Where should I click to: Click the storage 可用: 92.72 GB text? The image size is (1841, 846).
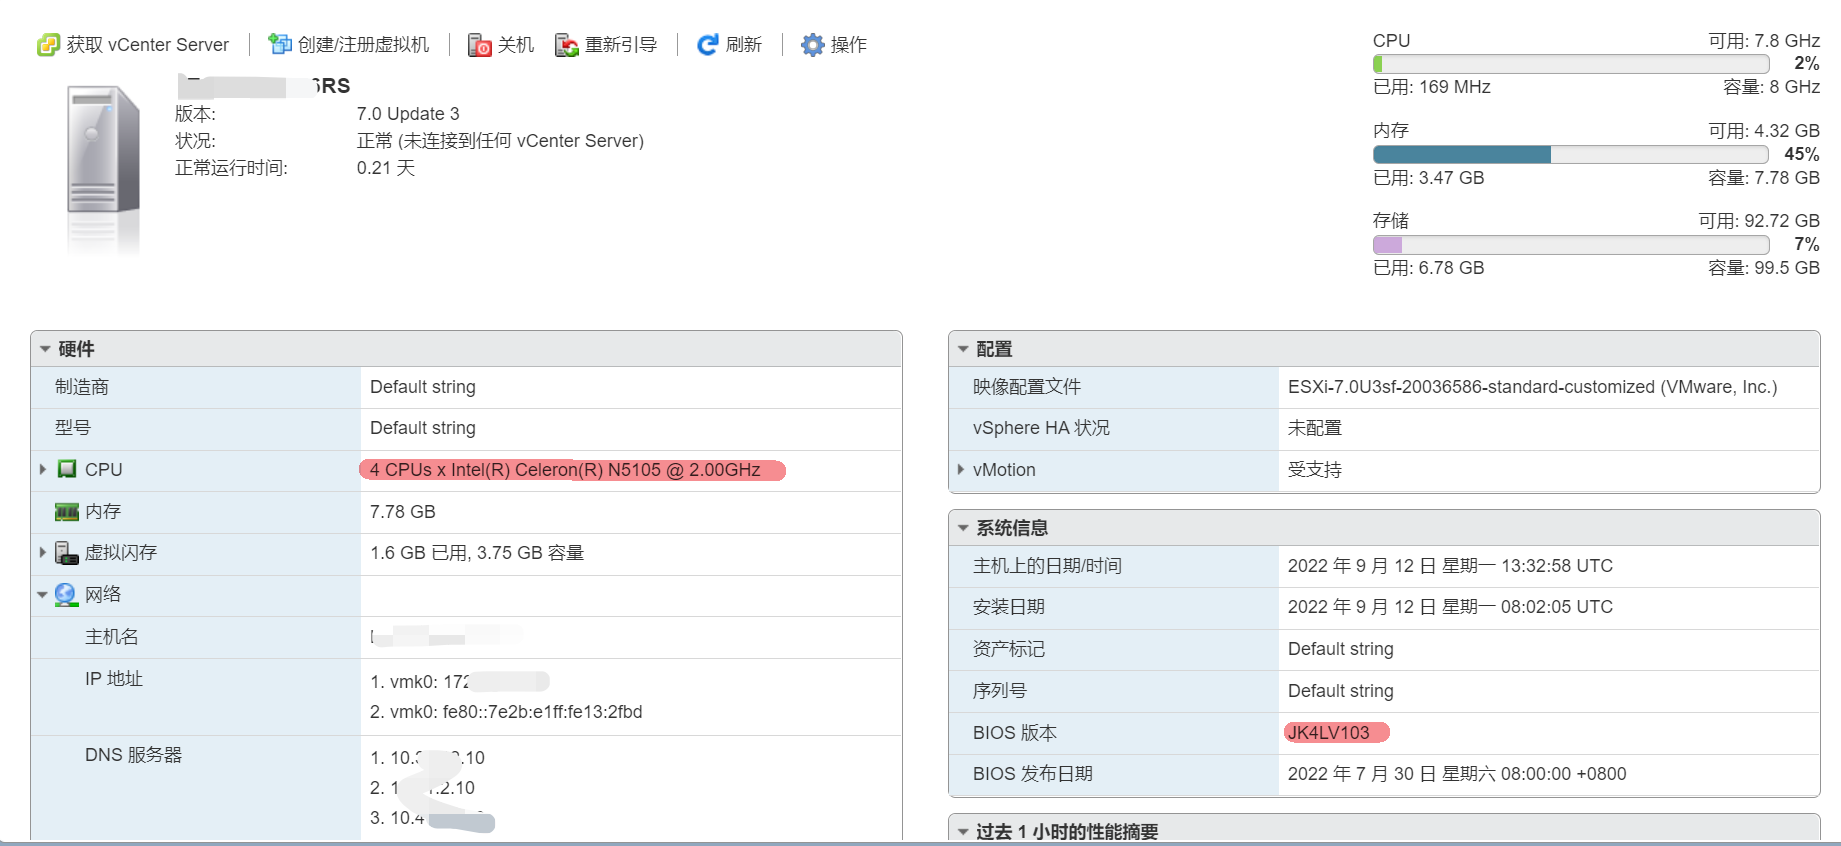click(x=1759, y=221)
